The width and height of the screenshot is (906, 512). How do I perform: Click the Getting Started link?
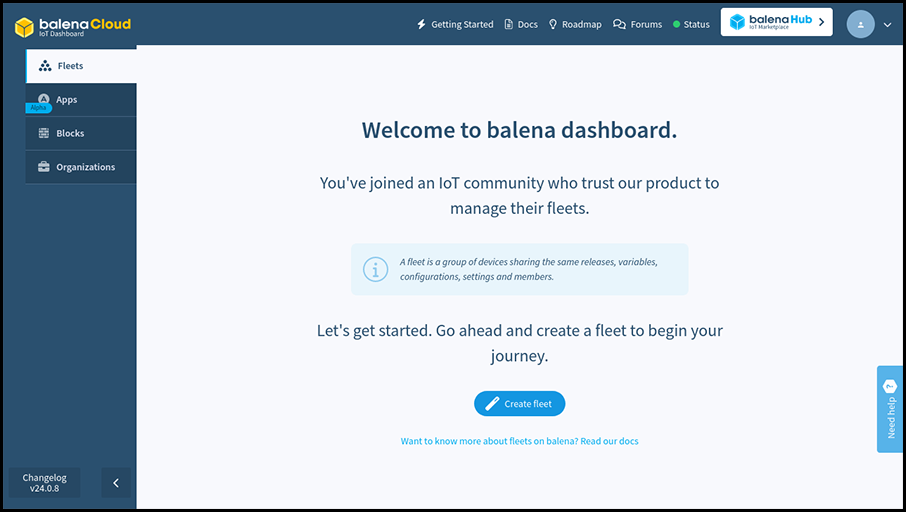pyautogui.click(x=455, y=24)
